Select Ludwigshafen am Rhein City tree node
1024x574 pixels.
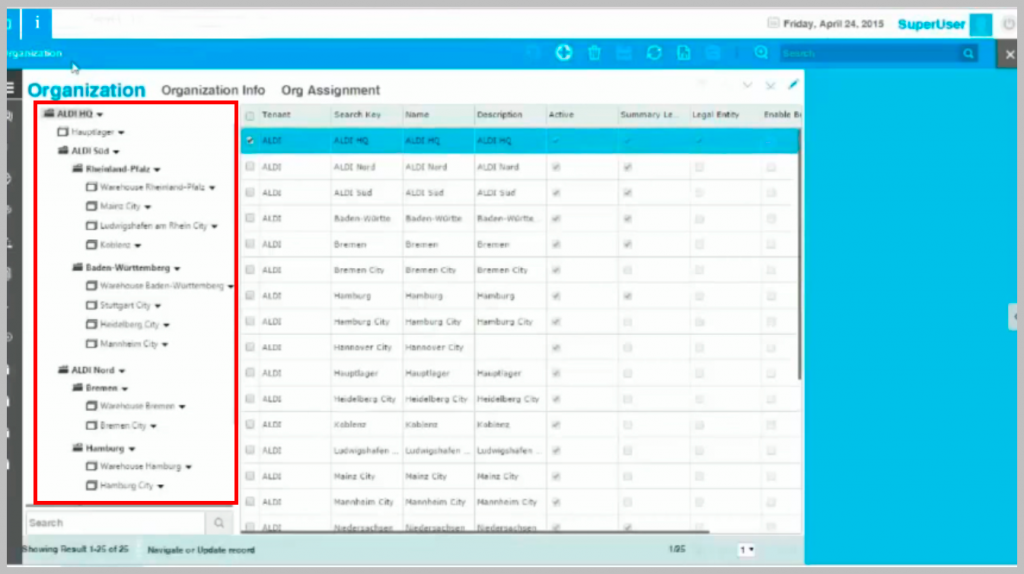click(153, 225)
